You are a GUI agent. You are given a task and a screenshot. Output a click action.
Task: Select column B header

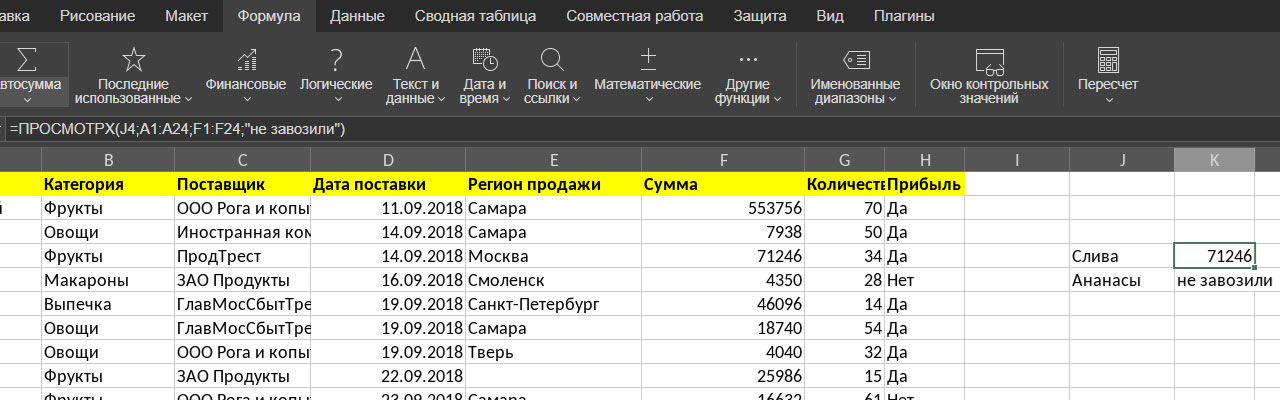coord(108,160)
